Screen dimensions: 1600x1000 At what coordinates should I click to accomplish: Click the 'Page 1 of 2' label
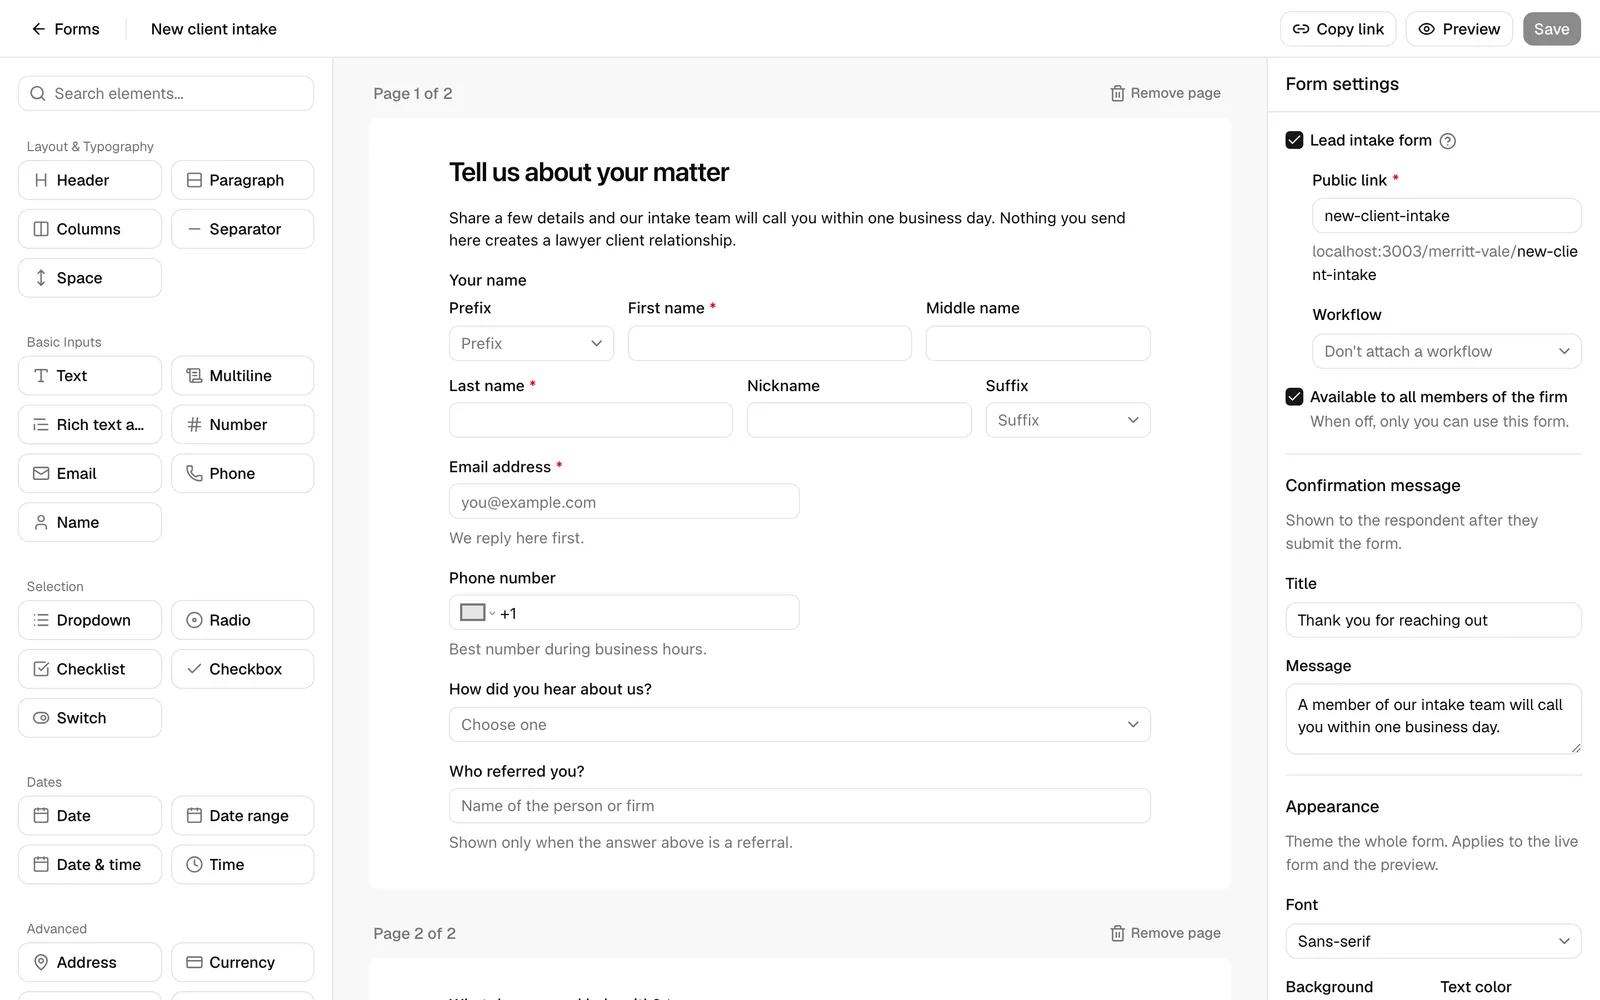tap(413, 93)
